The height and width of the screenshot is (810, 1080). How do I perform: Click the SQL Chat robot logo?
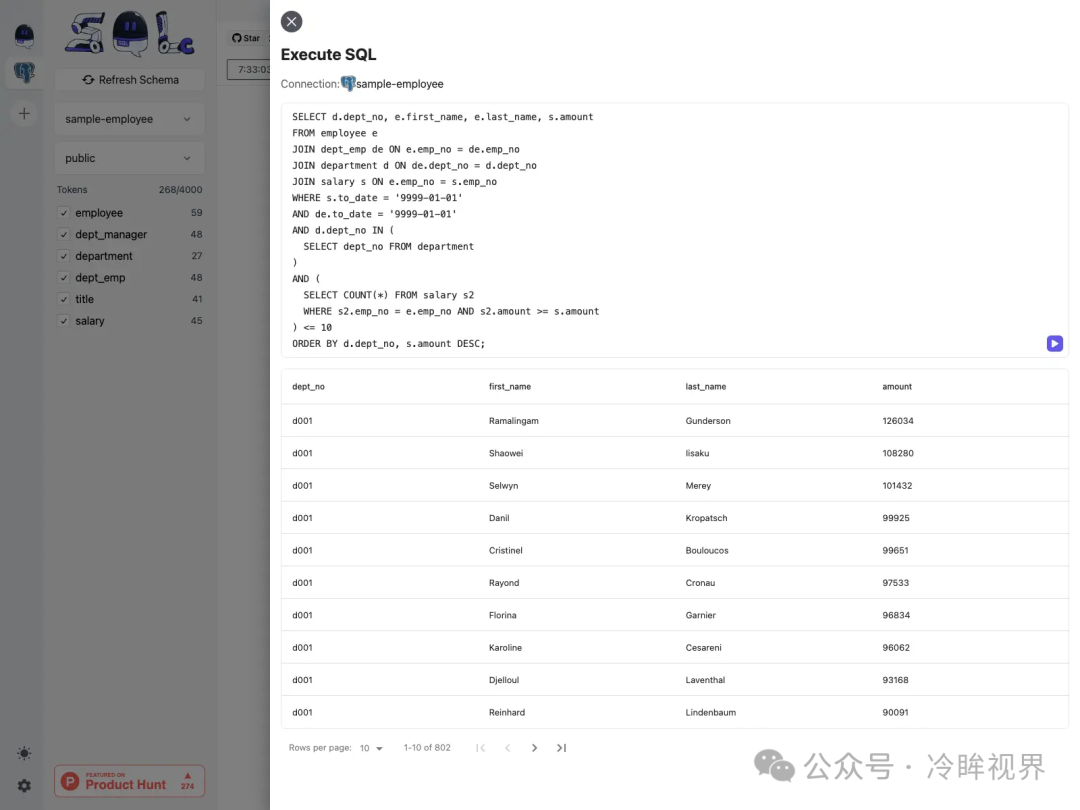point(129,33)
